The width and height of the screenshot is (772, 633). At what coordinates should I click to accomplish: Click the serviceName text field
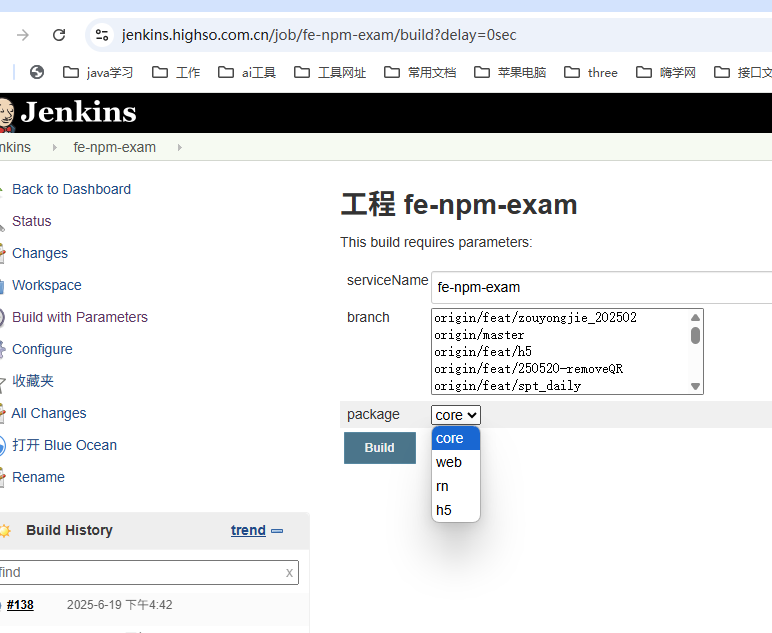(x=600, y=287)
